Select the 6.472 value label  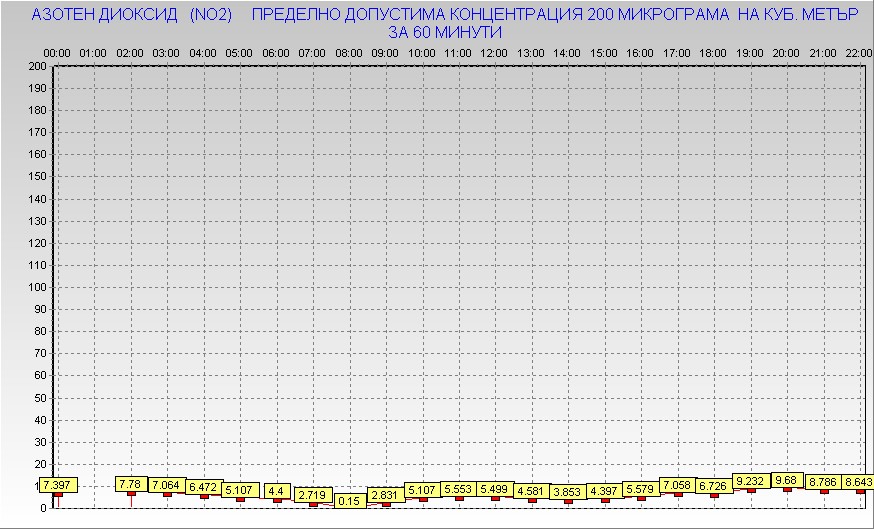203,487
